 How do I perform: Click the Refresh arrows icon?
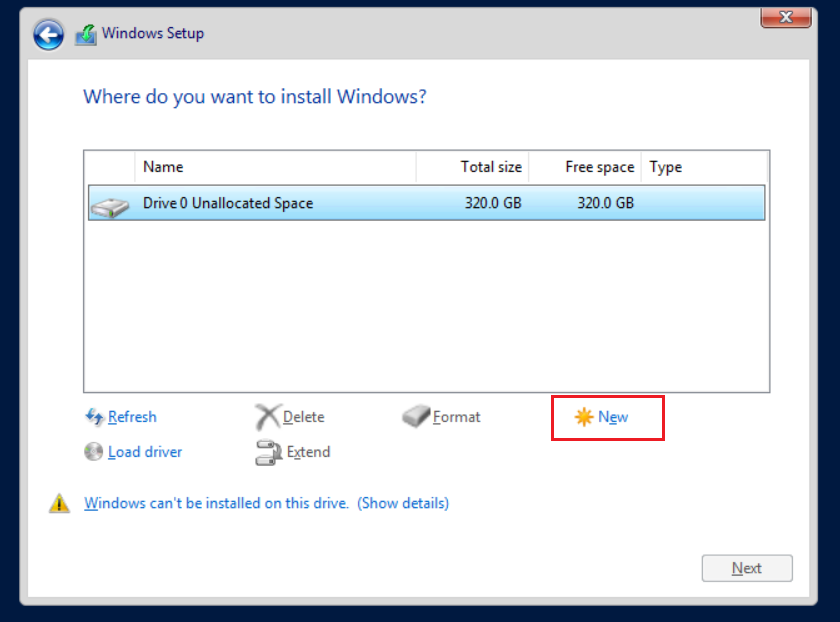pyautogui.click(x=95, y=417)
